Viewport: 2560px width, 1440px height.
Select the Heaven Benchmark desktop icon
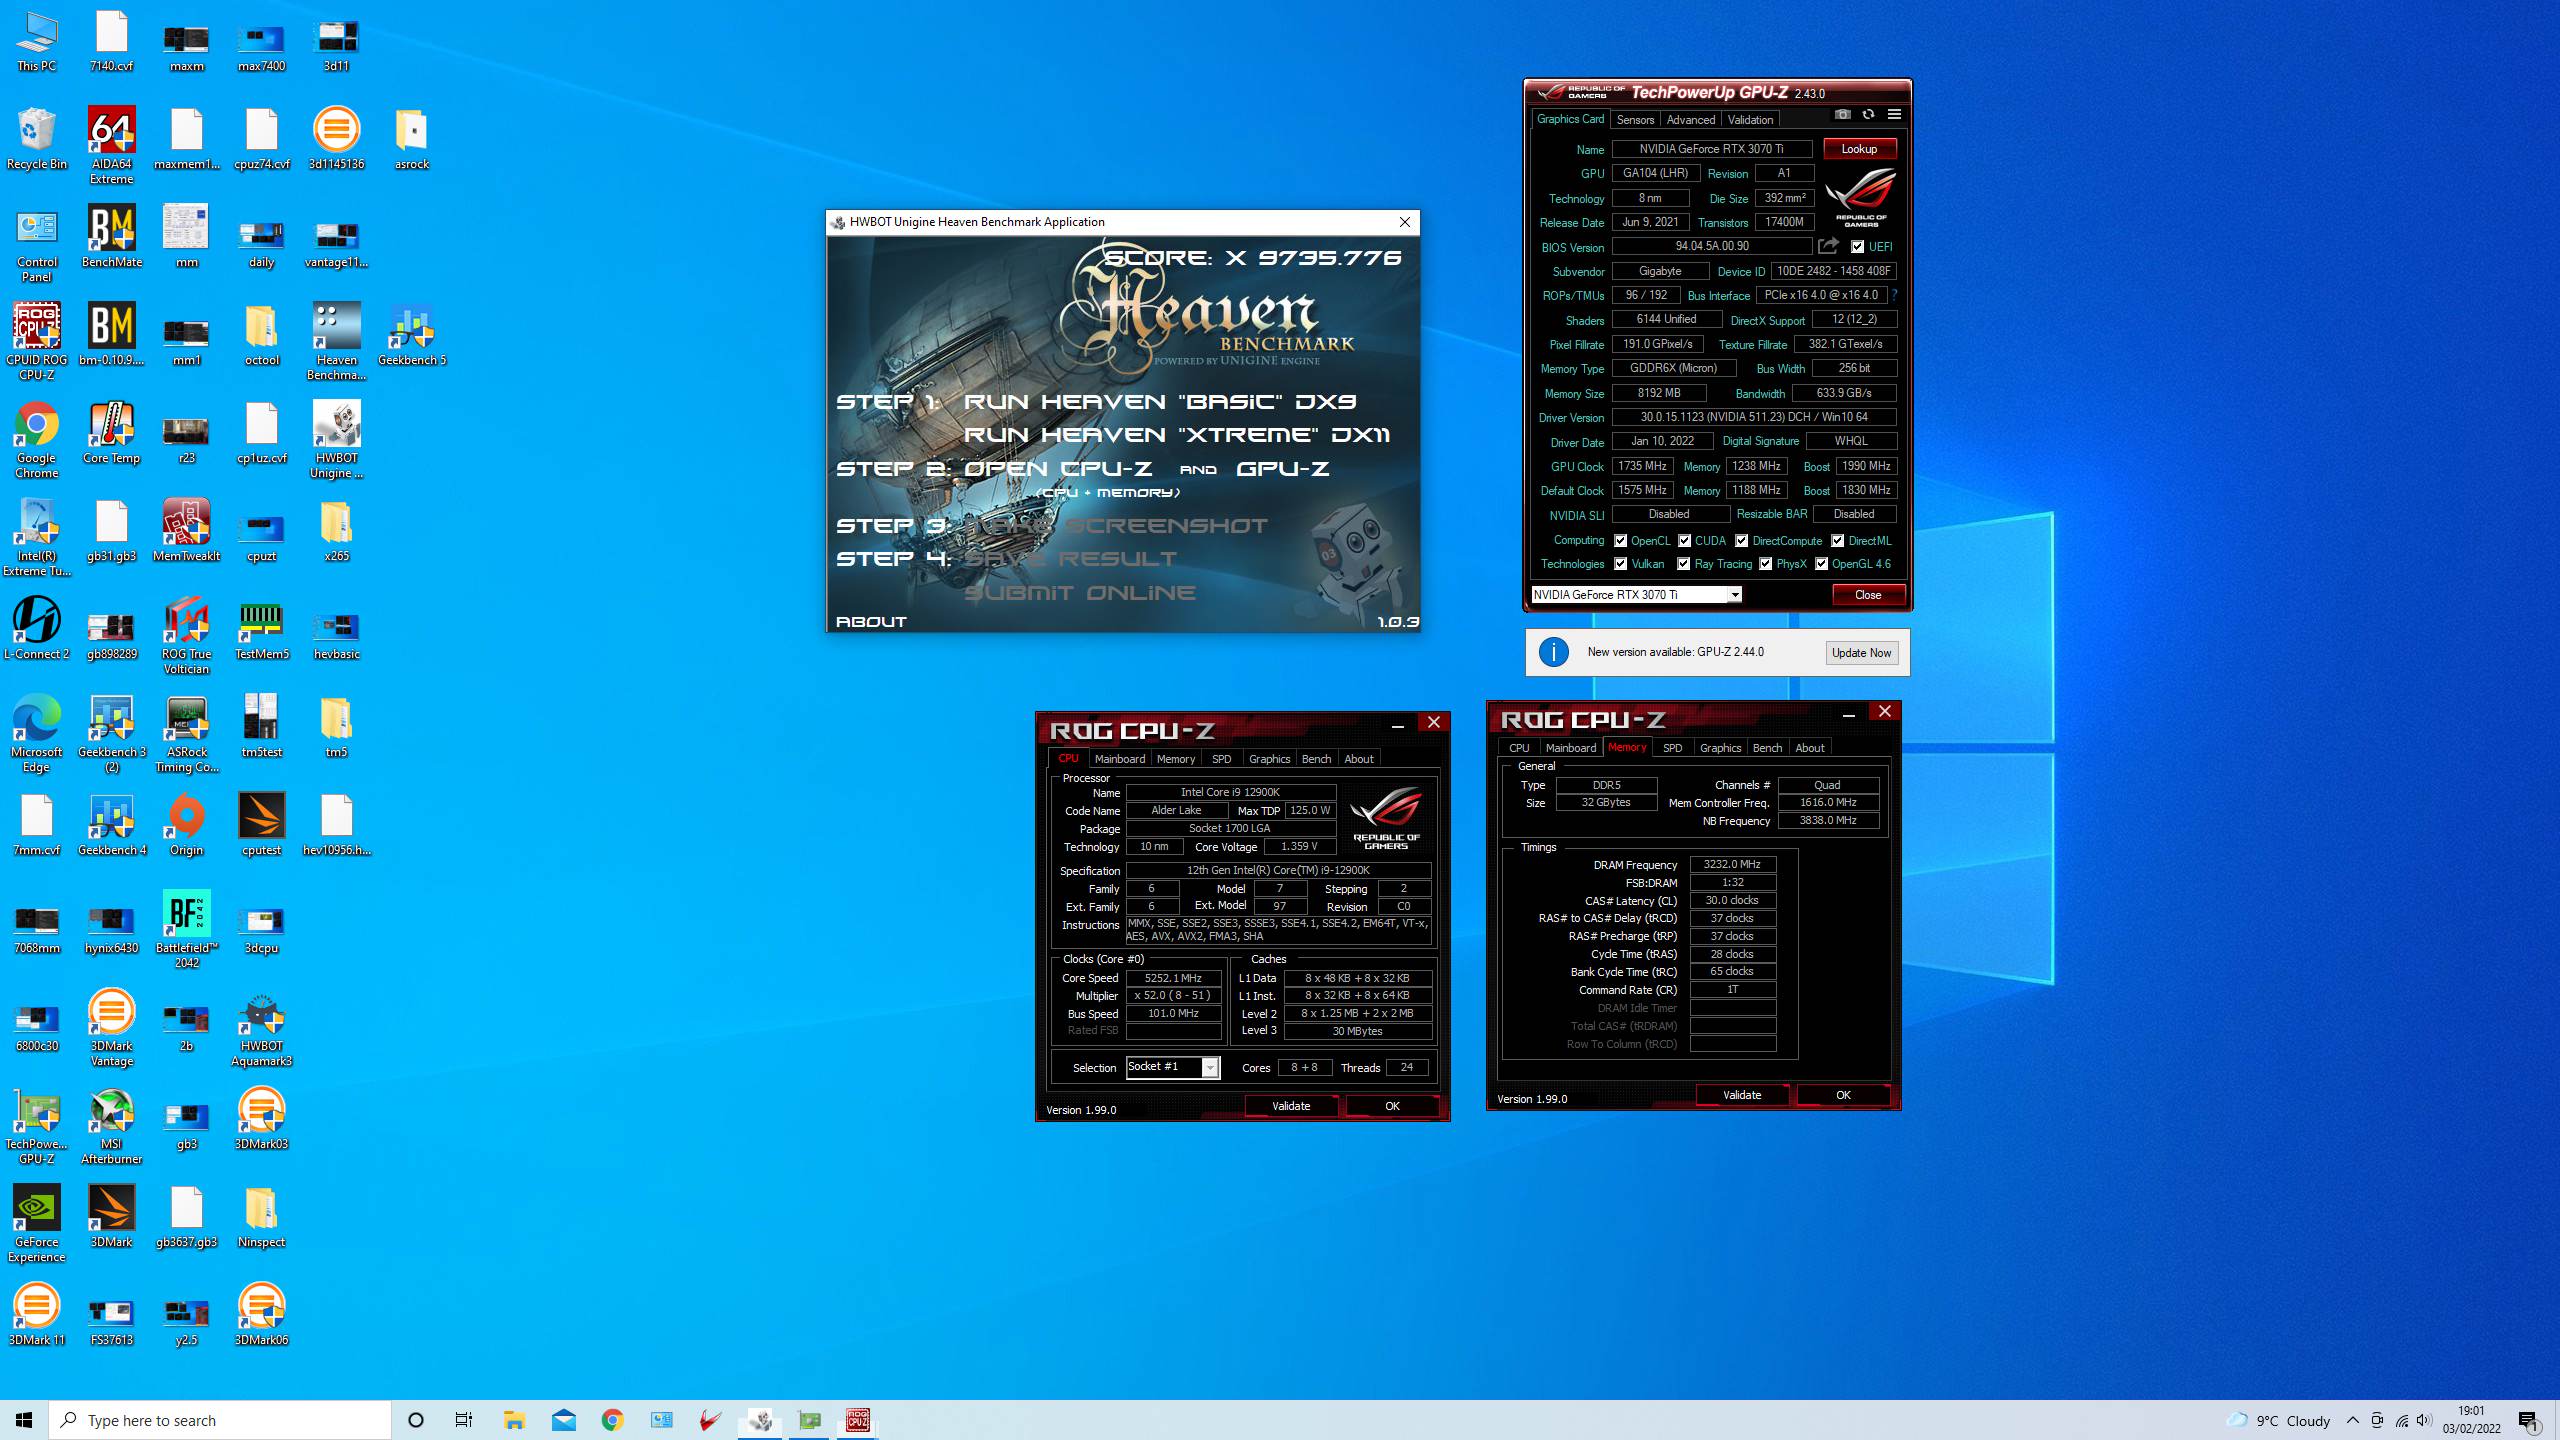click(336, 342)
